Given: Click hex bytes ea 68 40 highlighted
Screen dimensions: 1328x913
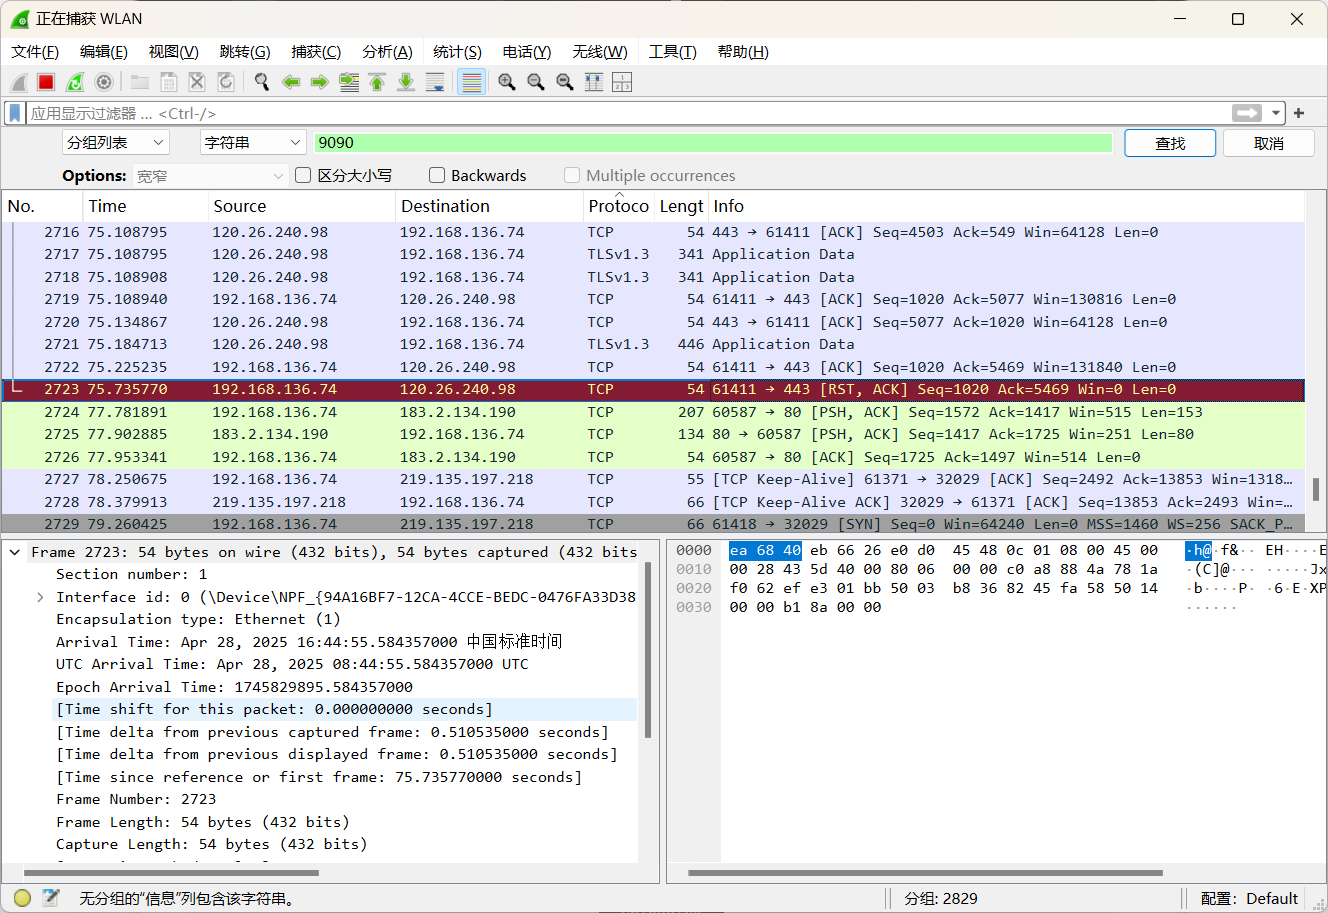Looking at the screenshot, I should (765, 550).
